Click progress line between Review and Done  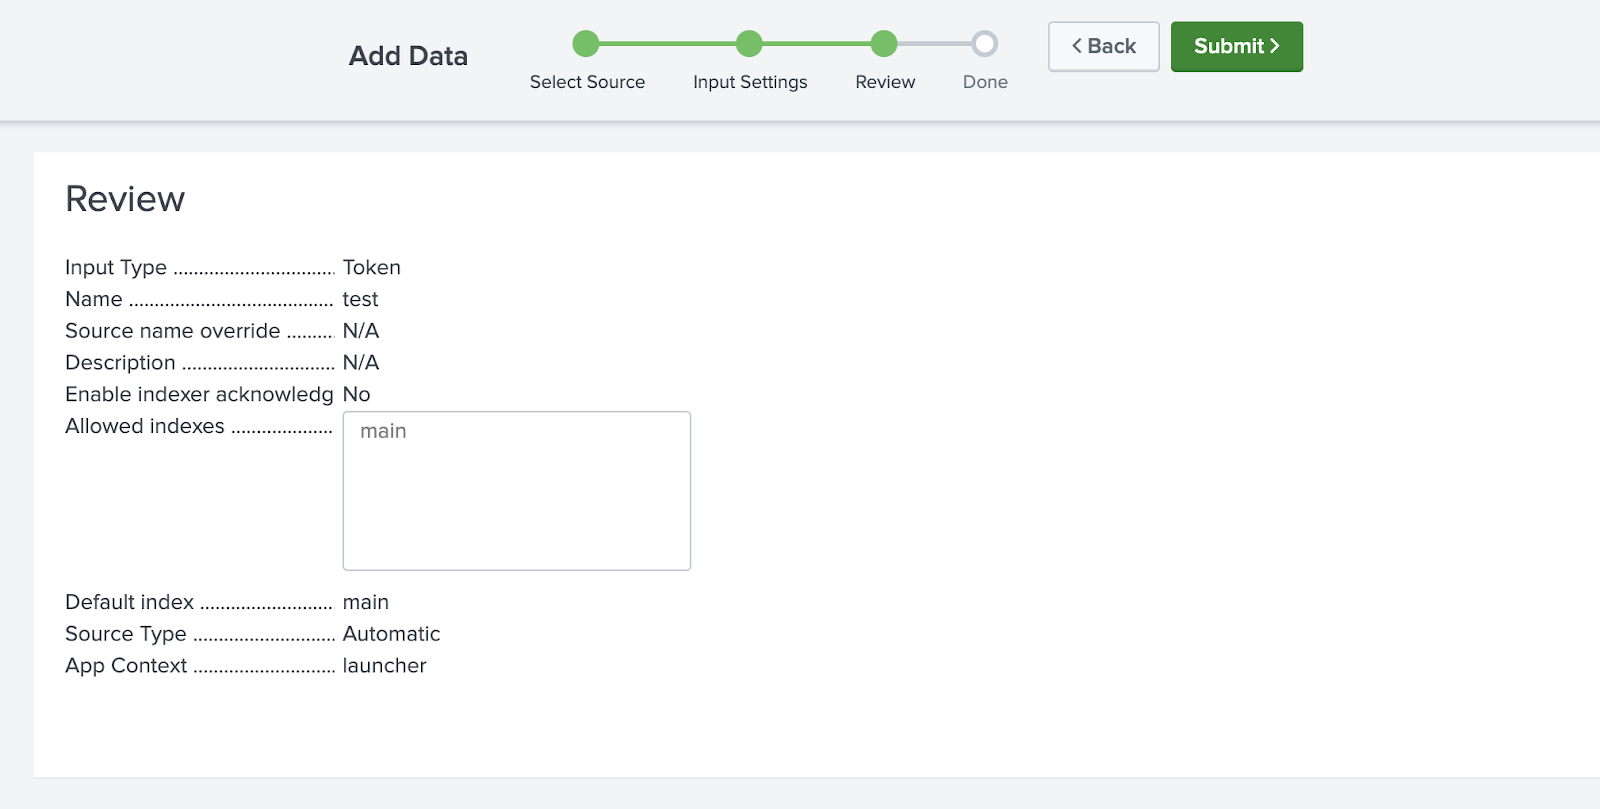pyautogui.click(x=934, y=44)
